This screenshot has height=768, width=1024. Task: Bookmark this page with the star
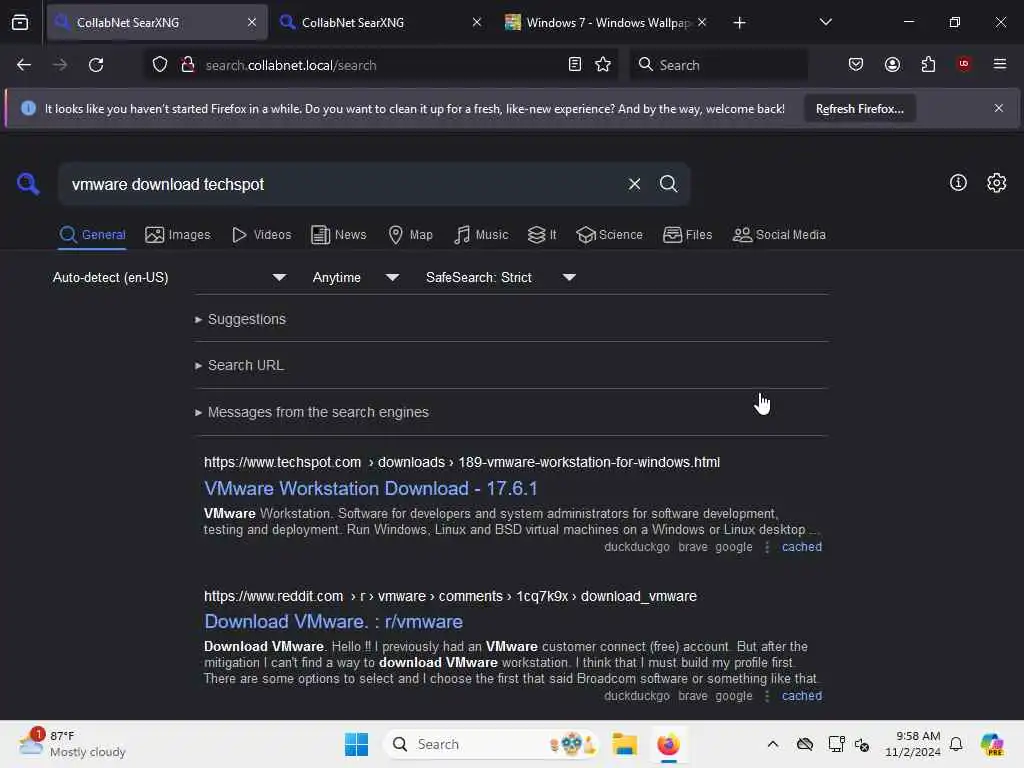(x=603, y=65)
